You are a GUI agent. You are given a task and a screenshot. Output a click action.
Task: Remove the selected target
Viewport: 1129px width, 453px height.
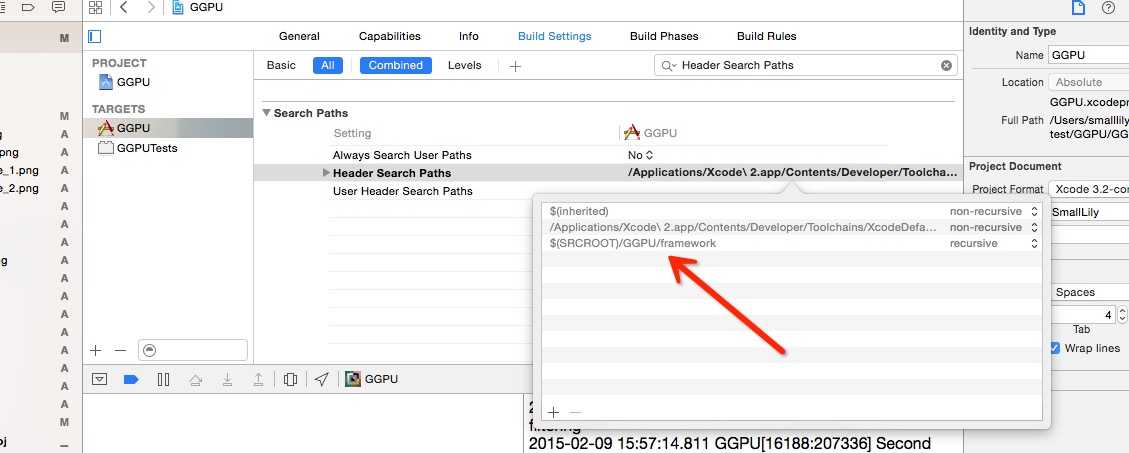pos(120,351)
